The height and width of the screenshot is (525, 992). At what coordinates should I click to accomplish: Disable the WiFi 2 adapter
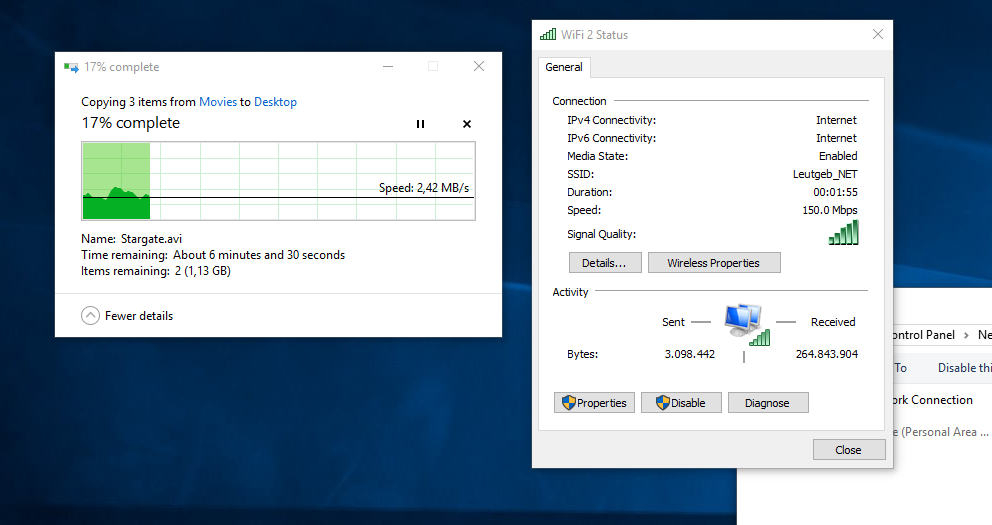681,403
